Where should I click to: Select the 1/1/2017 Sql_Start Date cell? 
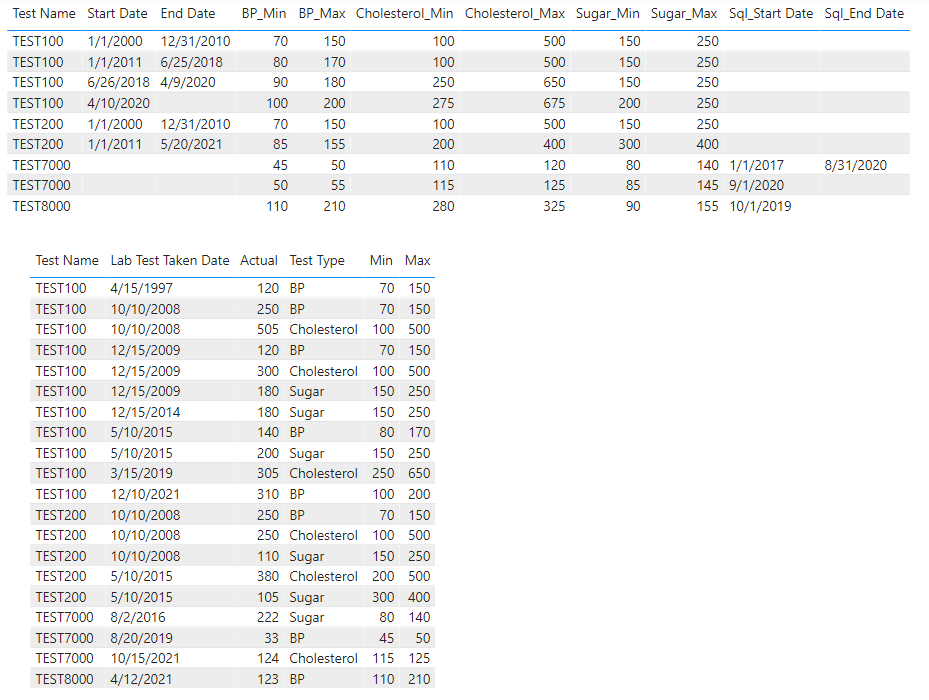757,165
